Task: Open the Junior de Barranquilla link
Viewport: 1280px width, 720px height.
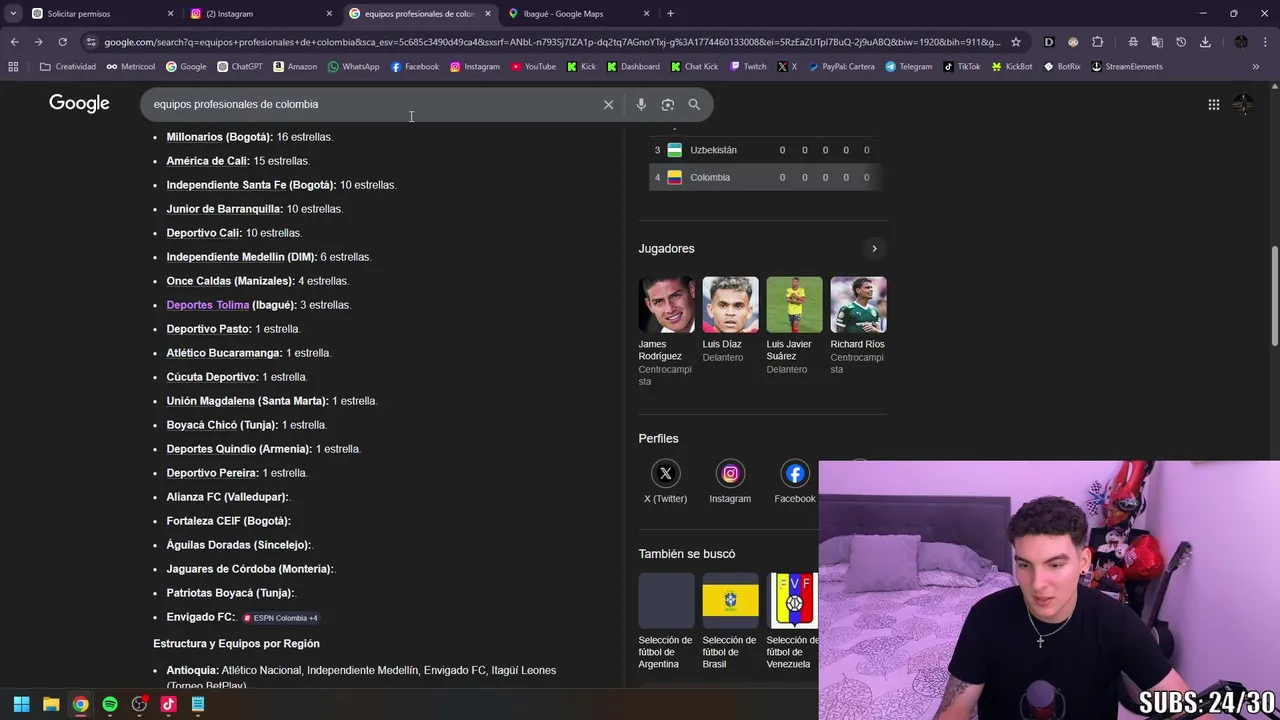Action: tap(223, 209)
